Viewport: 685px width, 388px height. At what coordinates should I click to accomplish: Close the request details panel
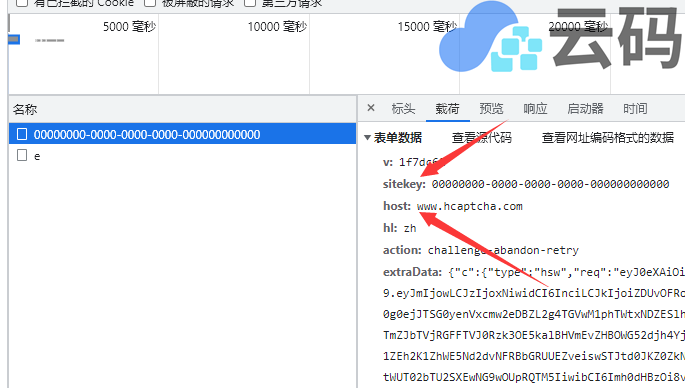371,108
